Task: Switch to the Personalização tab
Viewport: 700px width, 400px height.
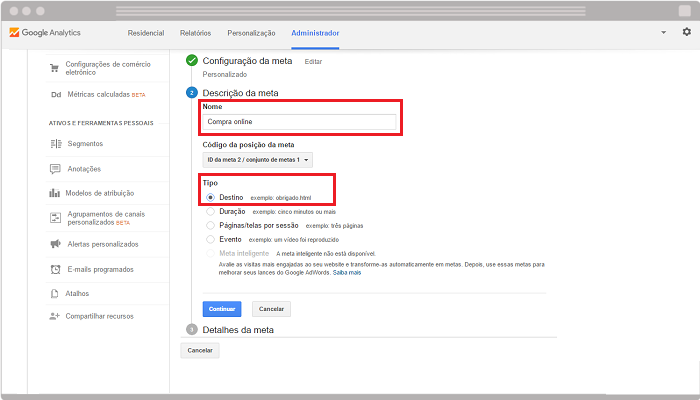Action: pyautogui.click(x=251, y=33)
